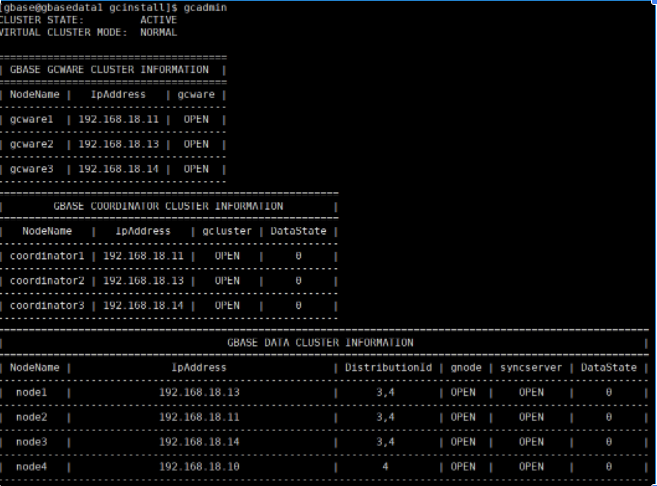This screenshot has width=657, height=486.
Task: Click OPEN status in coordinator3 row
Action: click(227, 305)
